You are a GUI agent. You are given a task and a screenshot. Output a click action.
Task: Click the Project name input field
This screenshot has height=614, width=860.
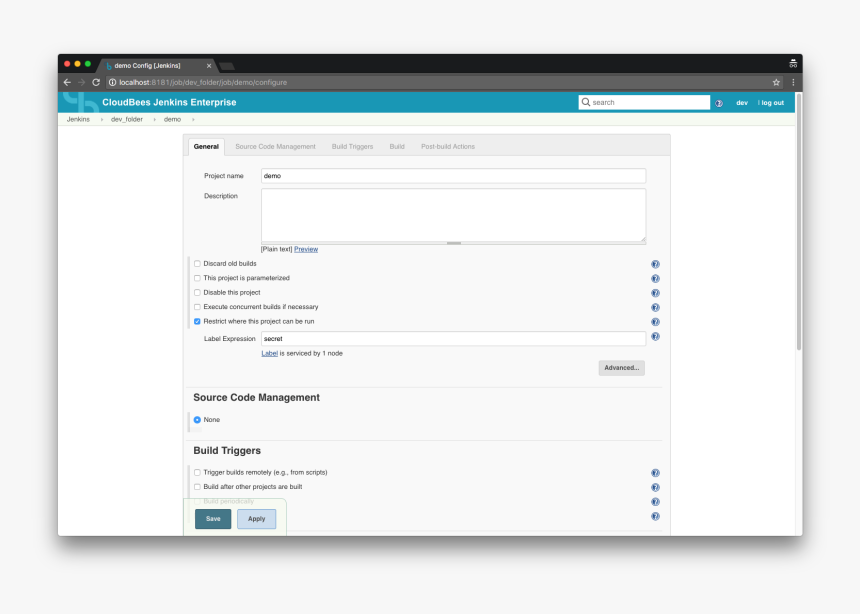pos(454,176)
